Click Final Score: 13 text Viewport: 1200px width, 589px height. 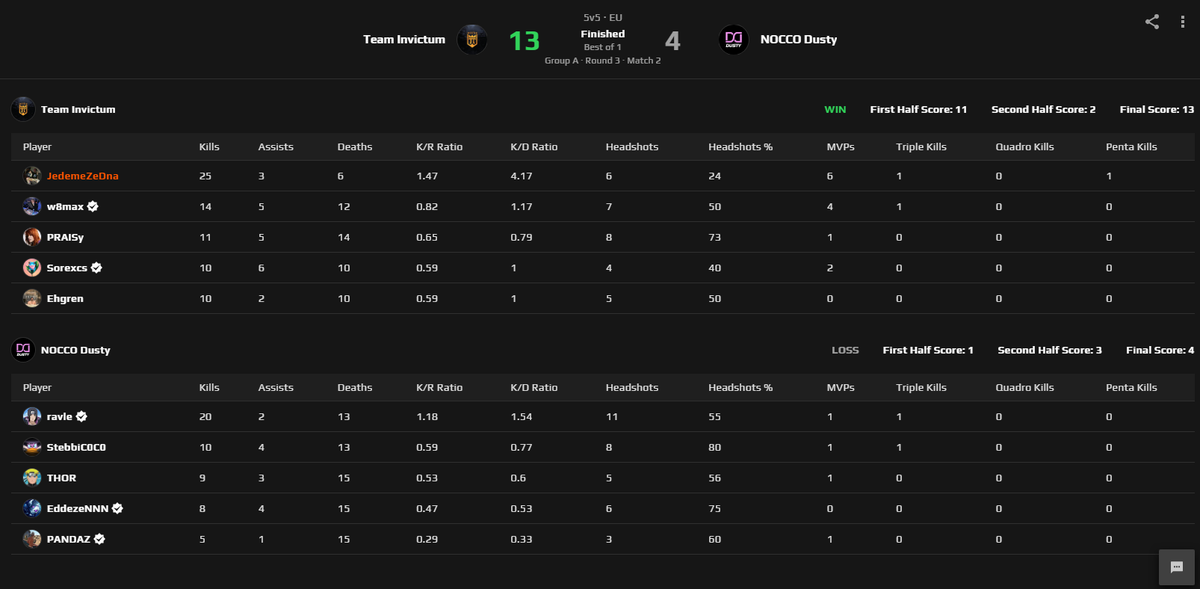(x=1157, y=109)
